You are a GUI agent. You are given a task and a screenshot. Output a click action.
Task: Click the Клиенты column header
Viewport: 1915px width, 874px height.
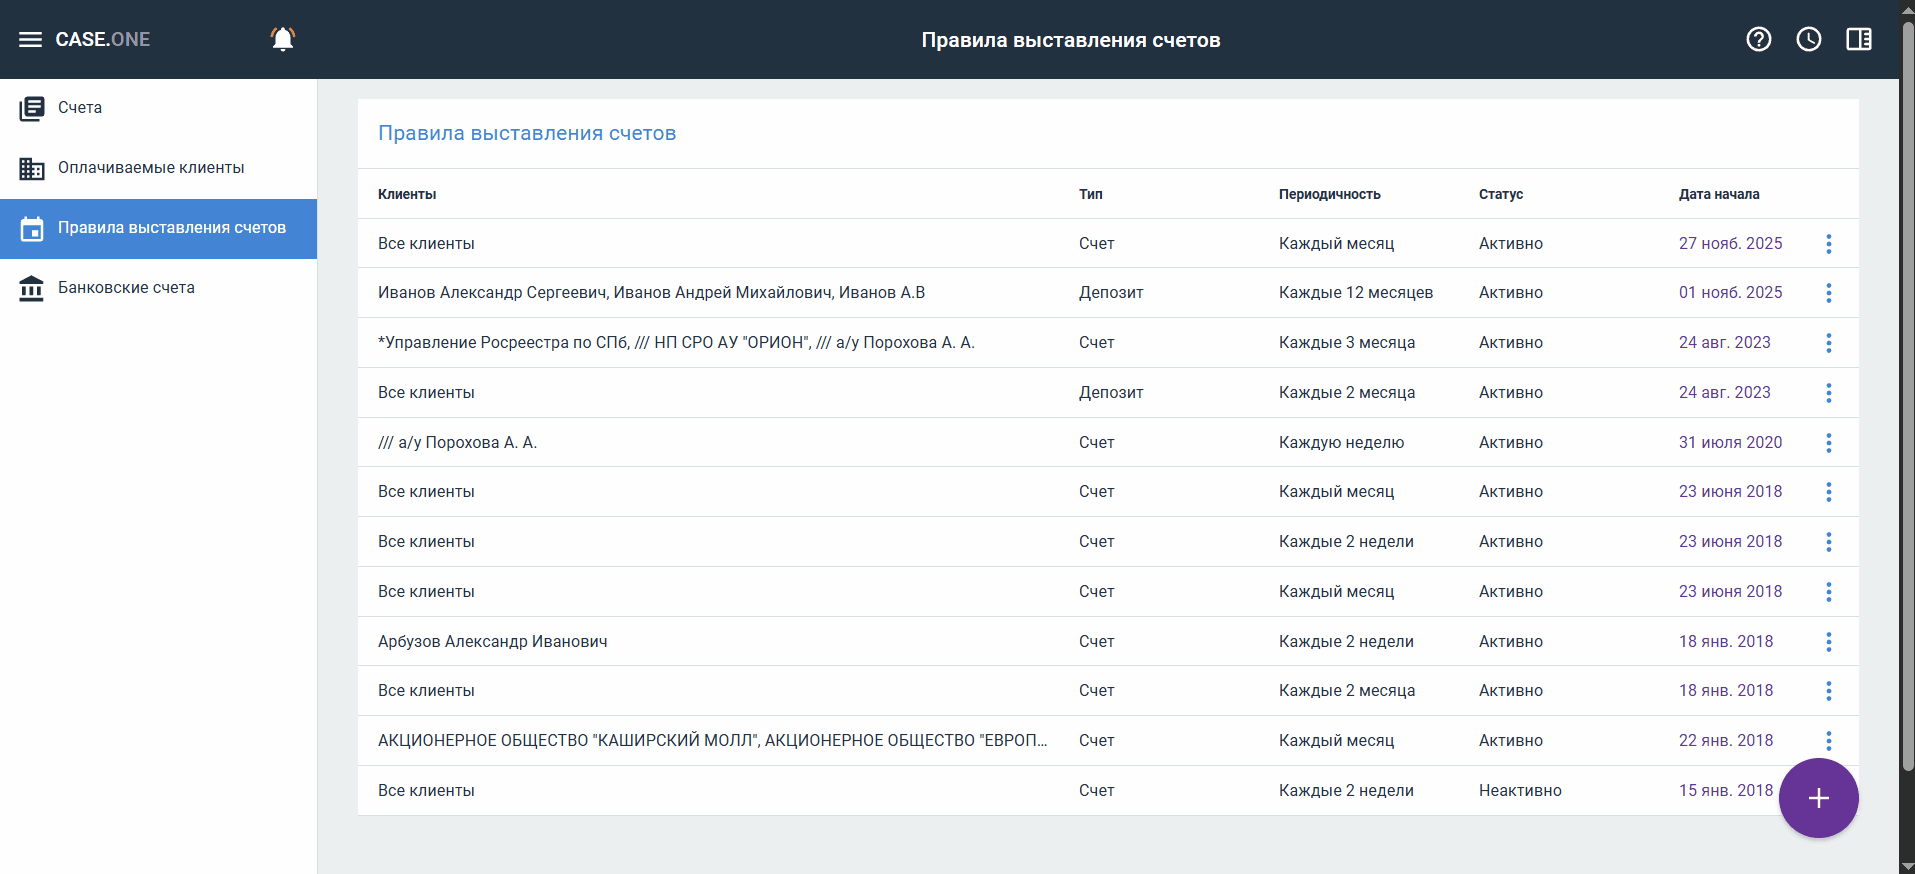(x=407, y=195)
